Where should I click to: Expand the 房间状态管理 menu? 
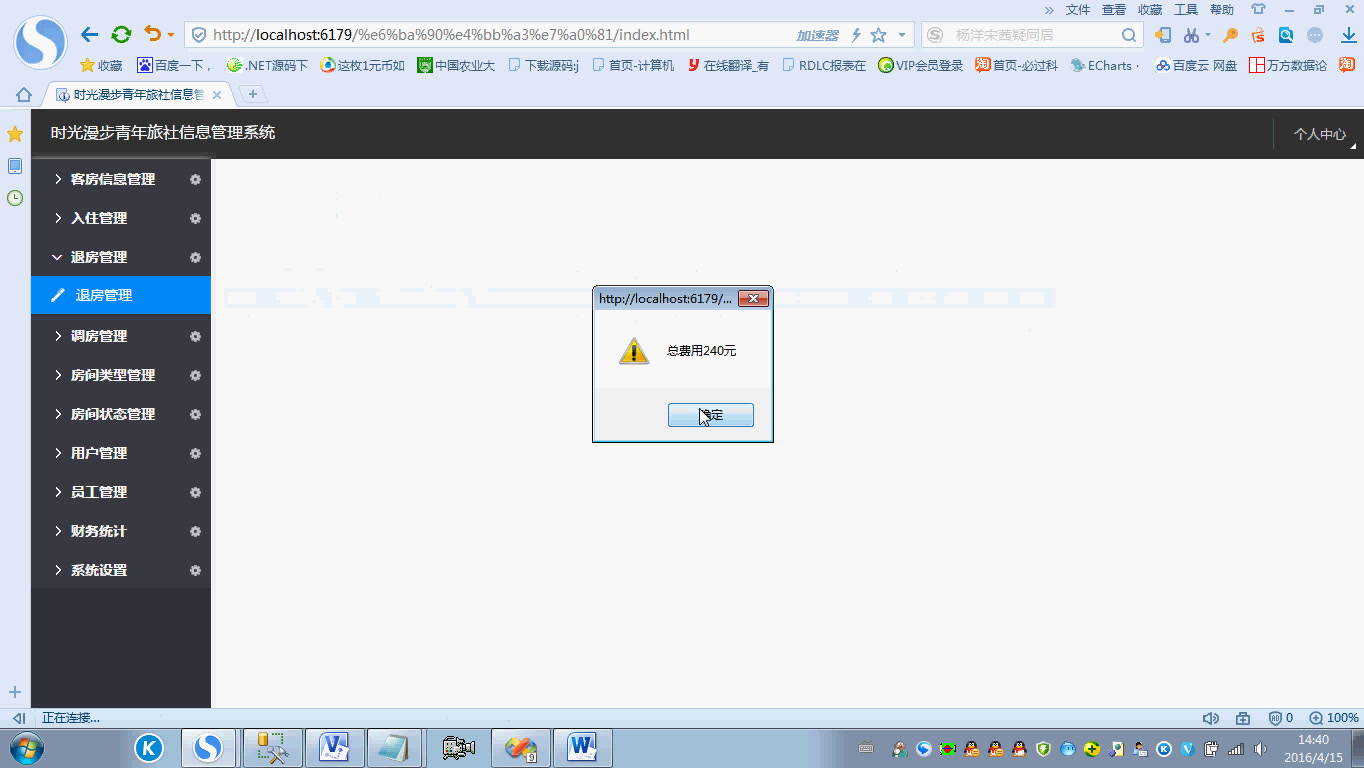[121, 414]
